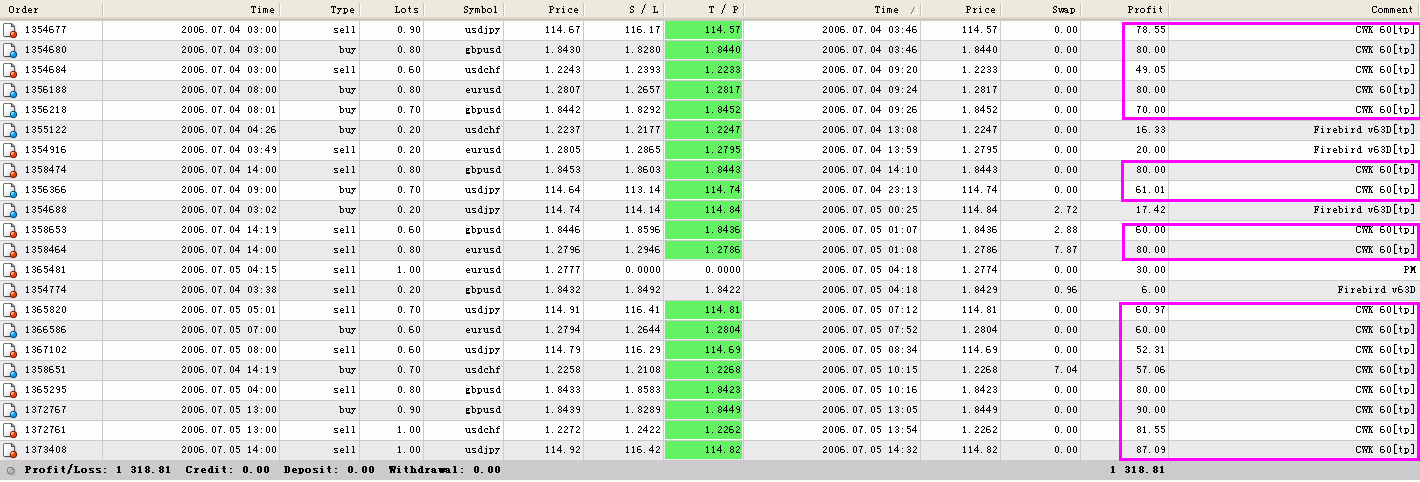Click the icon for order 1356218

coord(10,110)
